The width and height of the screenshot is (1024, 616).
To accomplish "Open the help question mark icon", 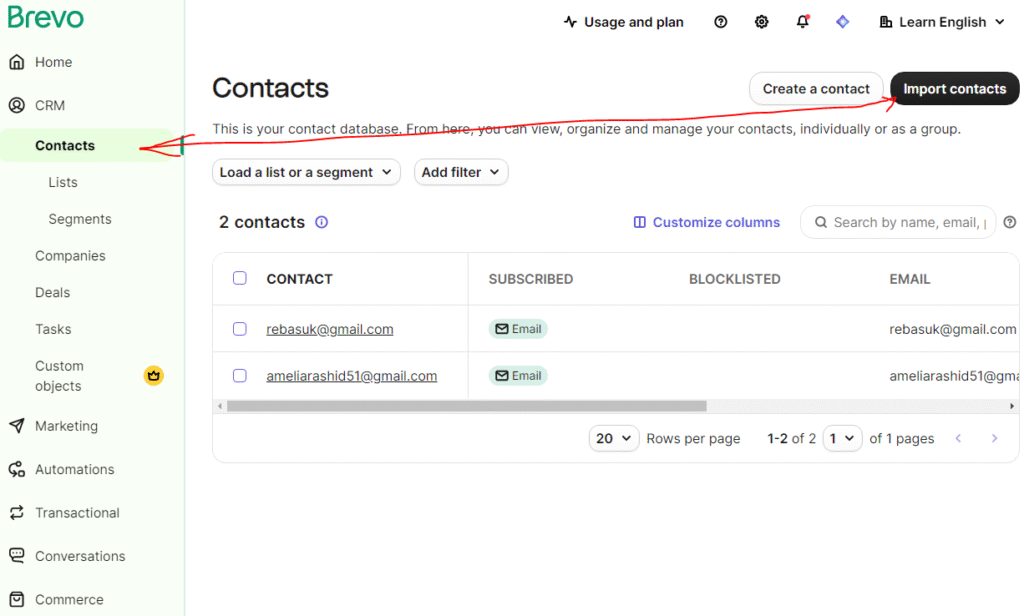I will pos(721,22).
